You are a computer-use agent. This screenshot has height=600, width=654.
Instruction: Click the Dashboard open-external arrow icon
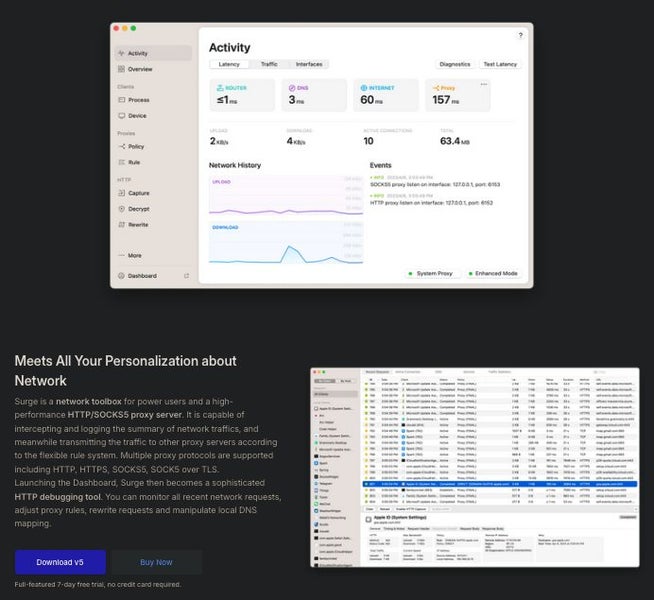(x=186, y=276)
